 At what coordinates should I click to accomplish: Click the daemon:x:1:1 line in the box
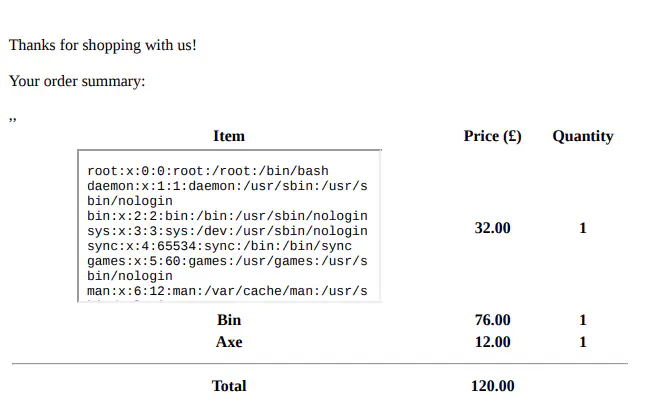click(228, 186)
